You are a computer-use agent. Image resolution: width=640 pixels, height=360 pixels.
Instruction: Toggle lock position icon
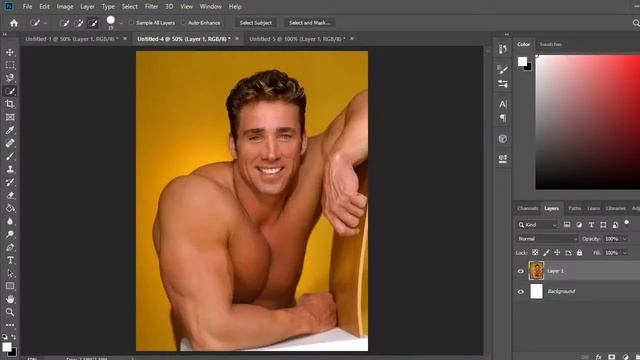click(x=557, y=253)
